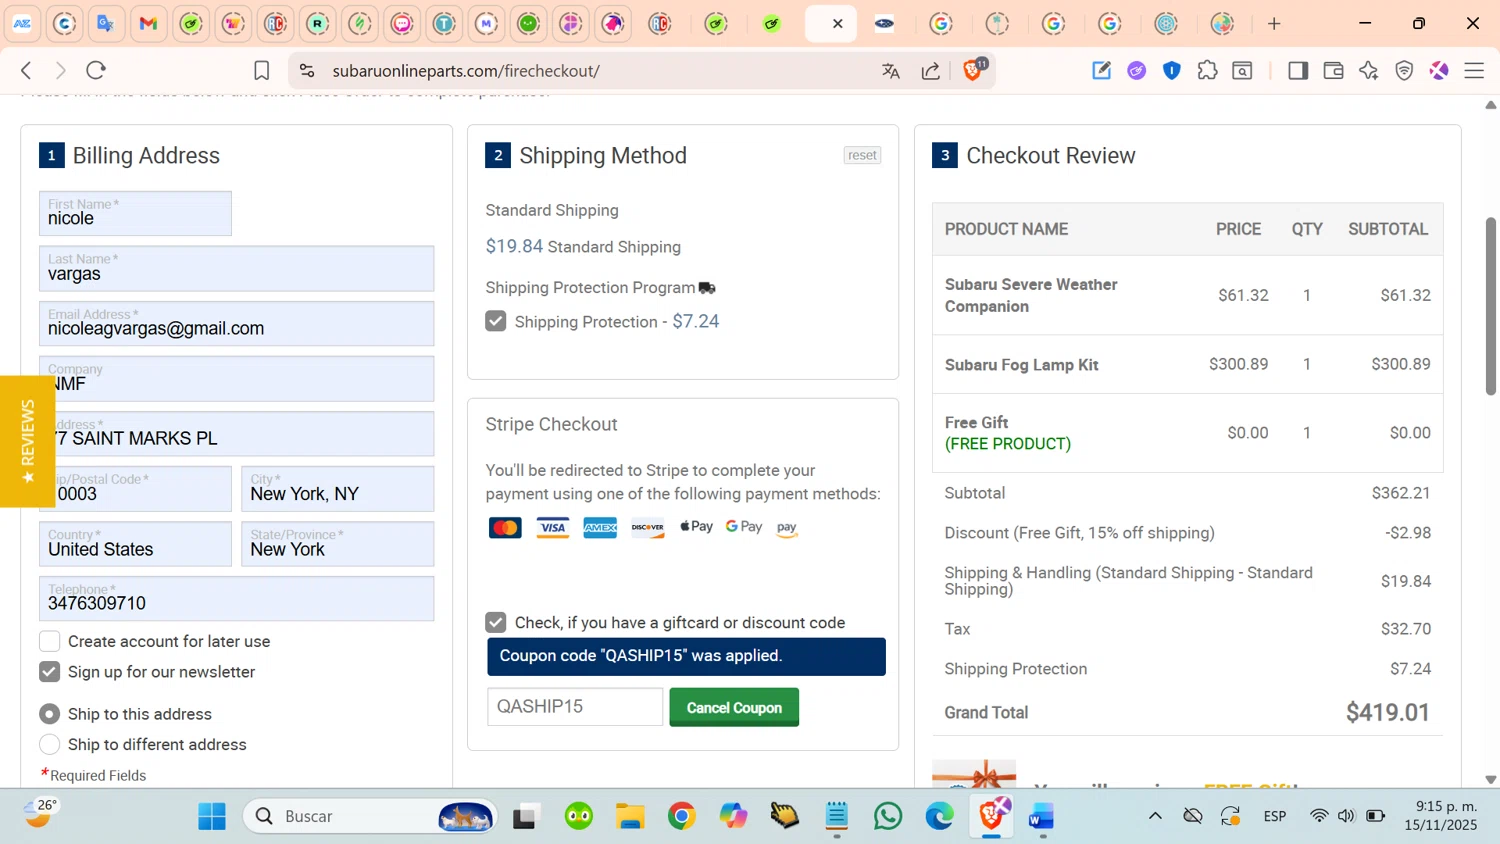Viewport: 1500px width, 844px height.
Task: Click the blue shield extension icon
Action: click(x=1172, y=70)
